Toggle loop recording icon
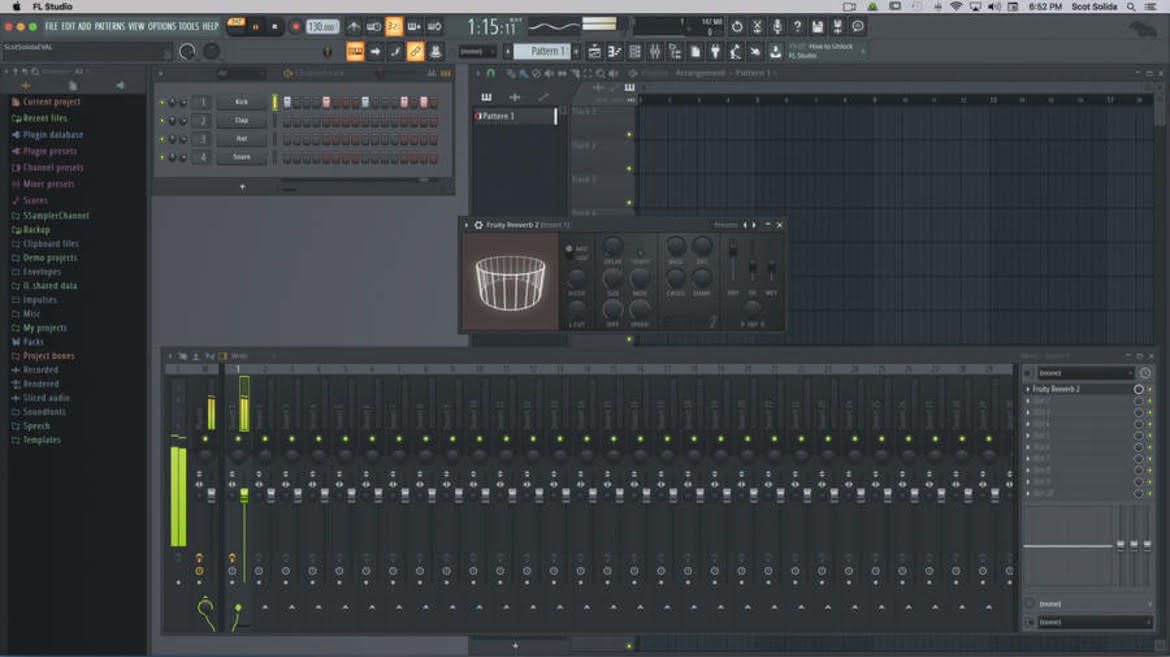Viewport: 1170px width, 657px height. (x=434, y=27)
